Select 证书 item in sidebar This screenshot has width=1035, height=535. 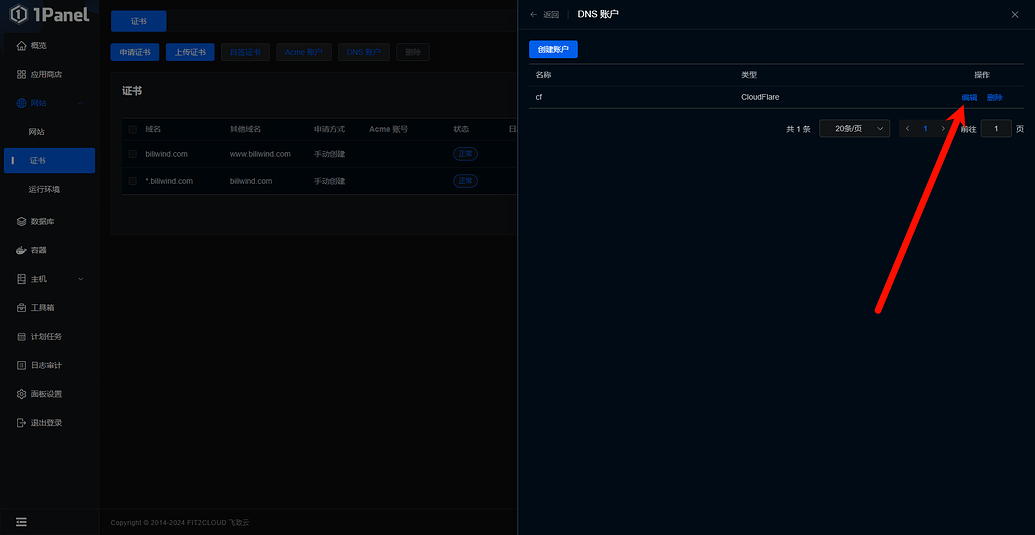coord(50,160)
